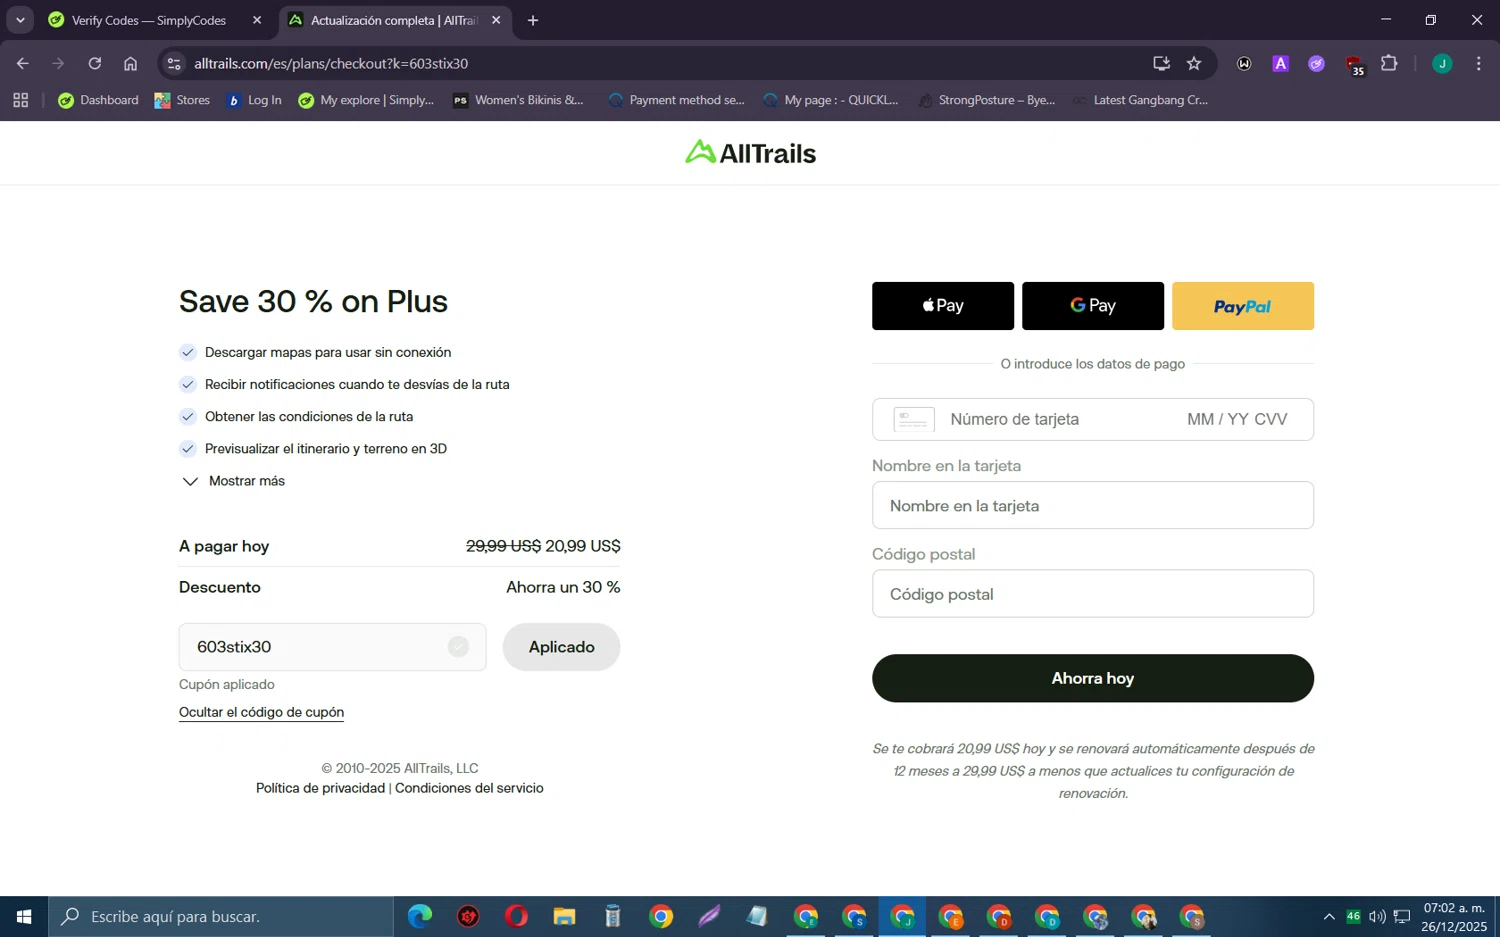1500x937 pixels.
Task: Open the Windows Start menu
Action: pyautogui.click(x=24, y=916)
